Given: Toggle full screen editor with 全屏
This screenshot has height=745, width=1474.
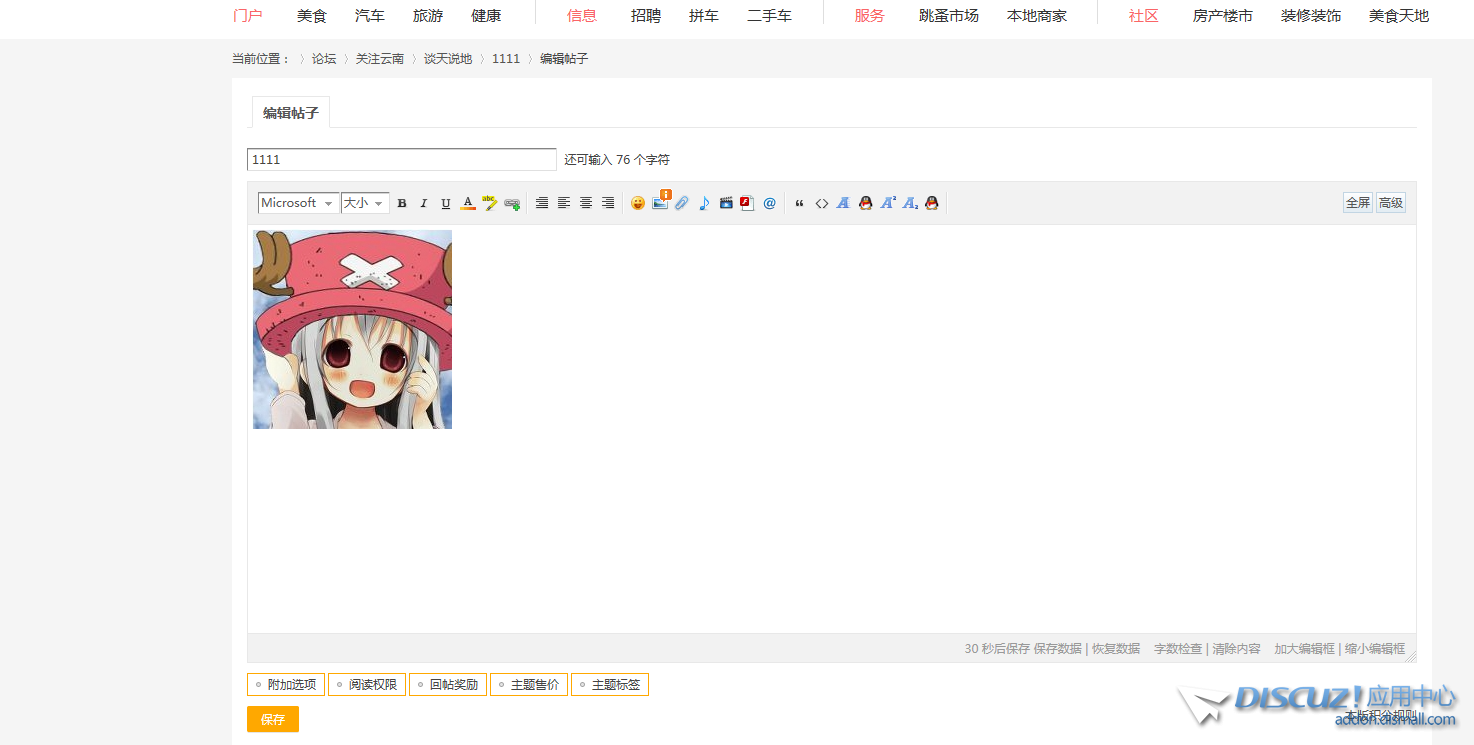Looking at the screenshot, I should coord(1357,203).
